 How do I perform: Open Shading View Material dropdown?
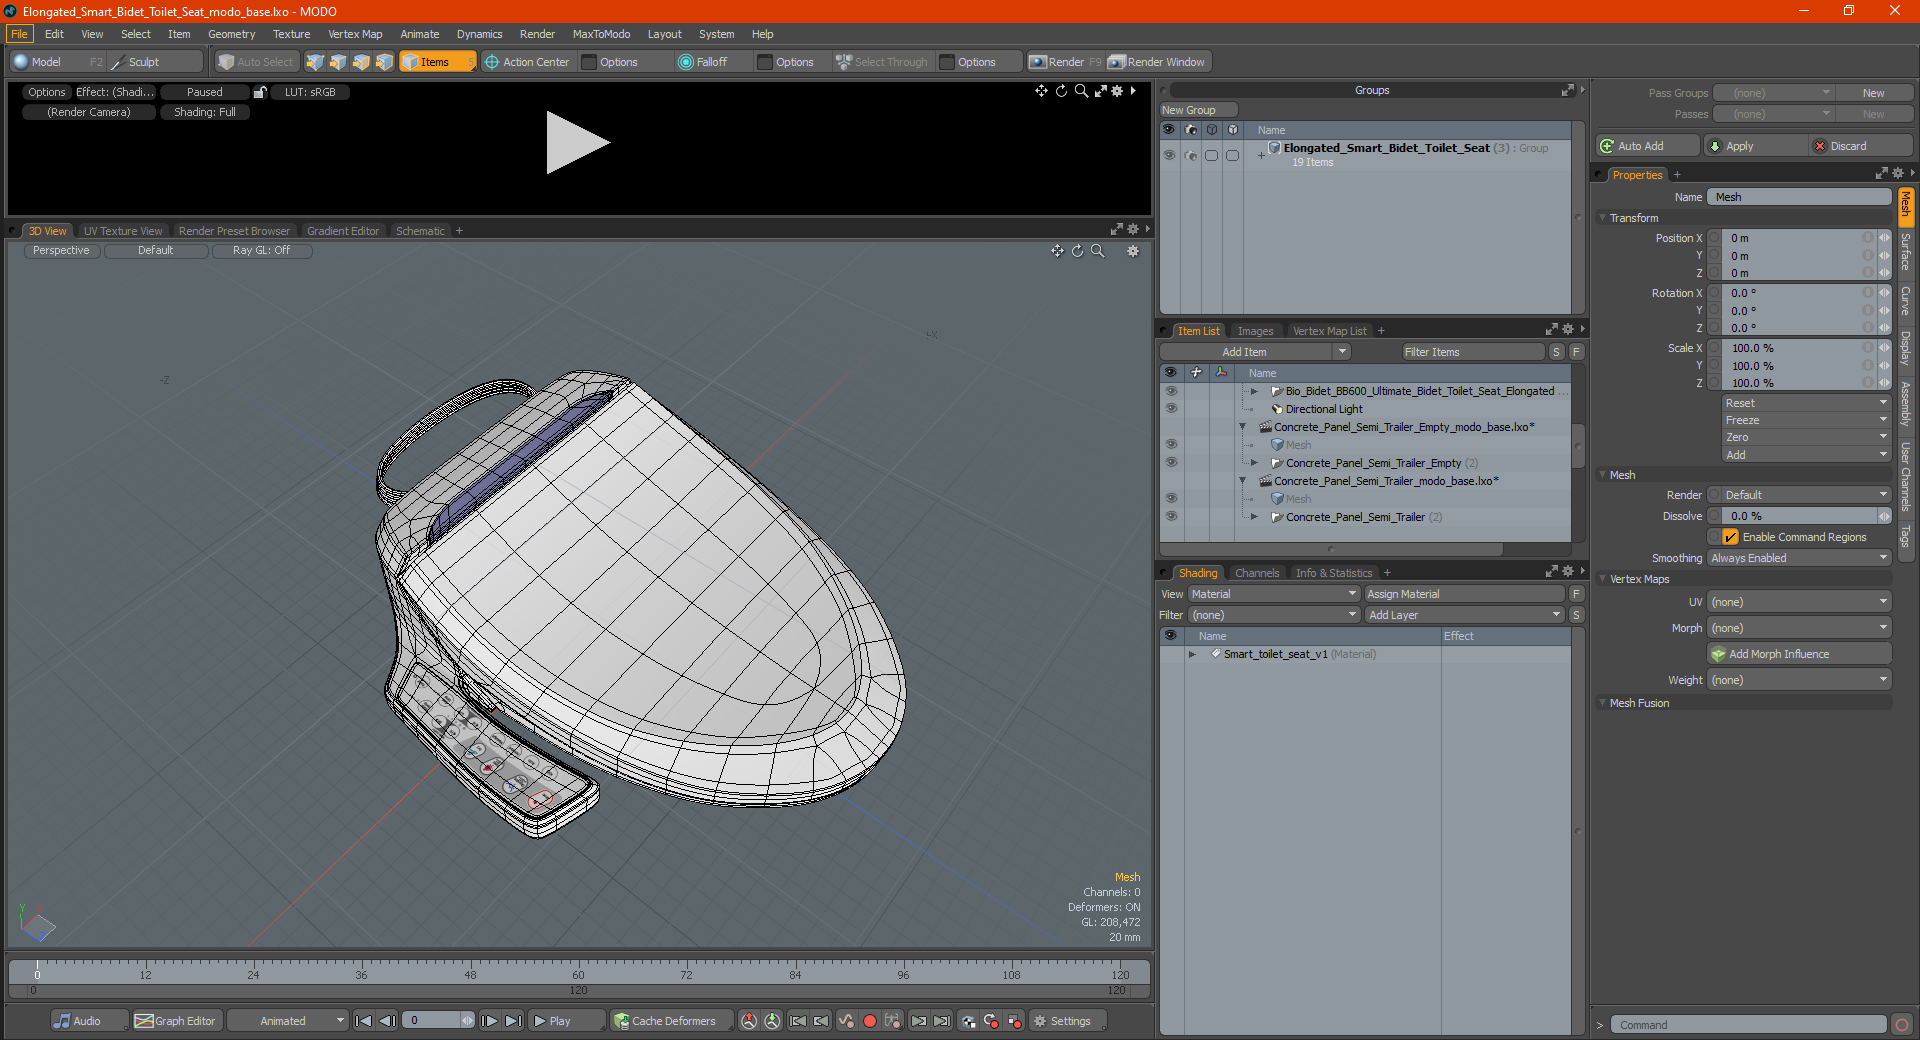point(1273,594)
